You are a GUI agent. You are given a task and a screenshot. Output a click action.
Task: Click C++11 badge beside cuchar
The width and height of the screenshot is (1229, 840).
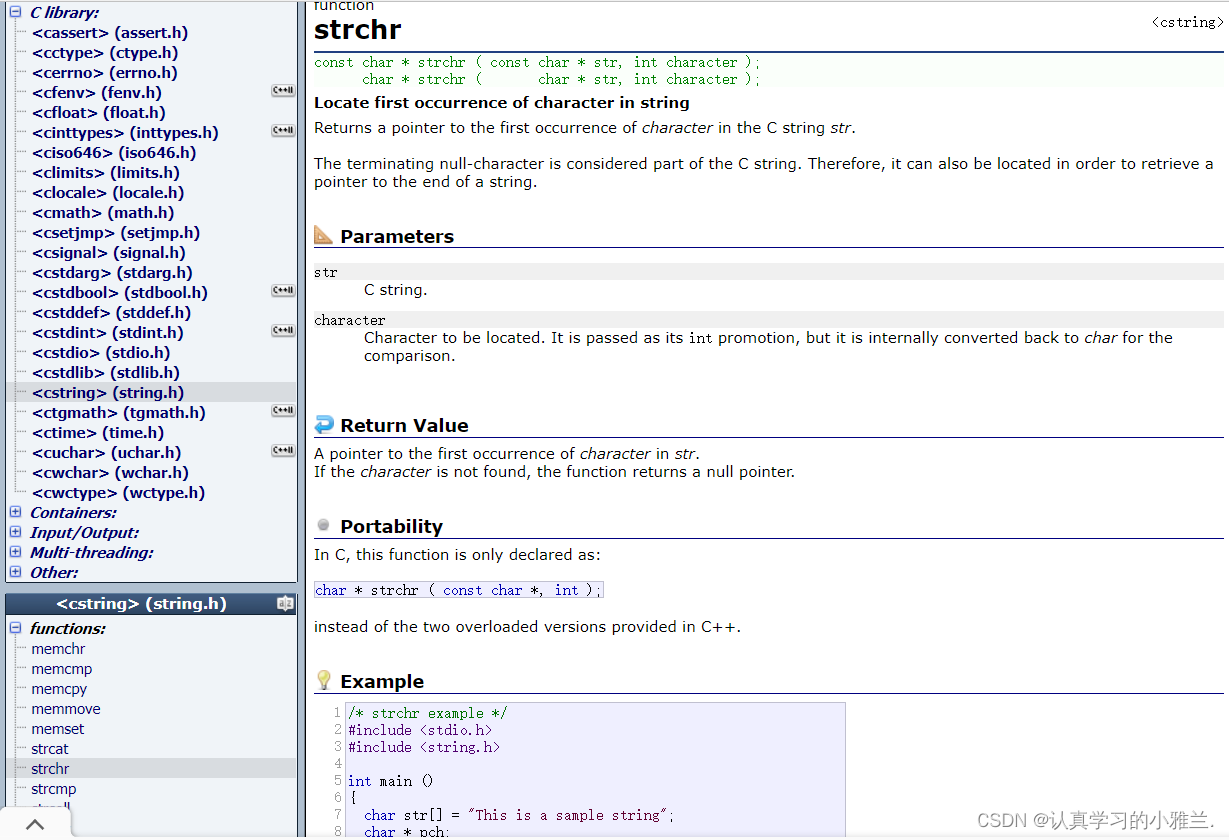pyautogui.click(x=283, y=451)
